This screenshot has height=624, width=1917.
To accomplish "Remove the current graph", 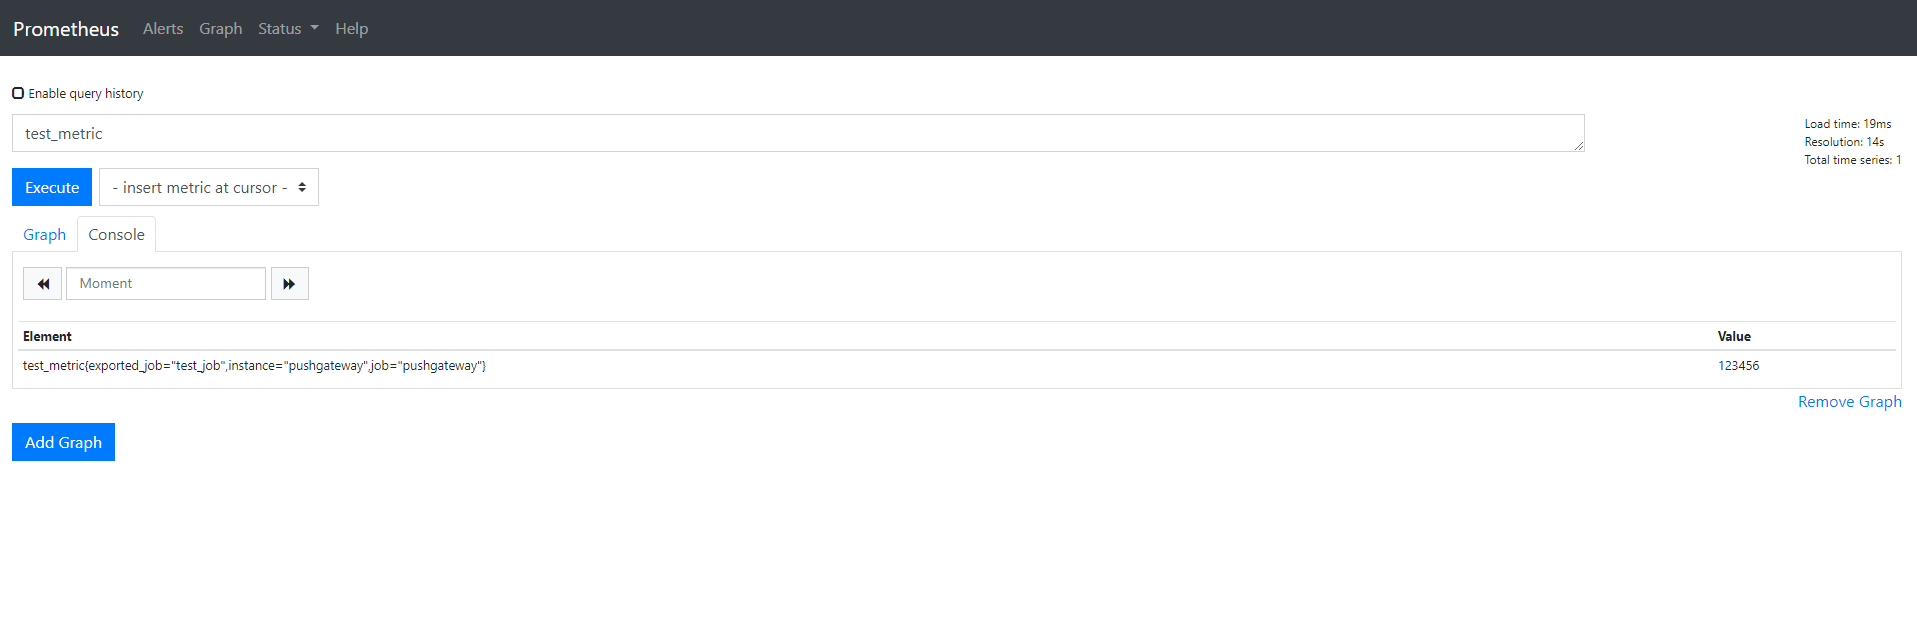I will tap(1848, 401).
